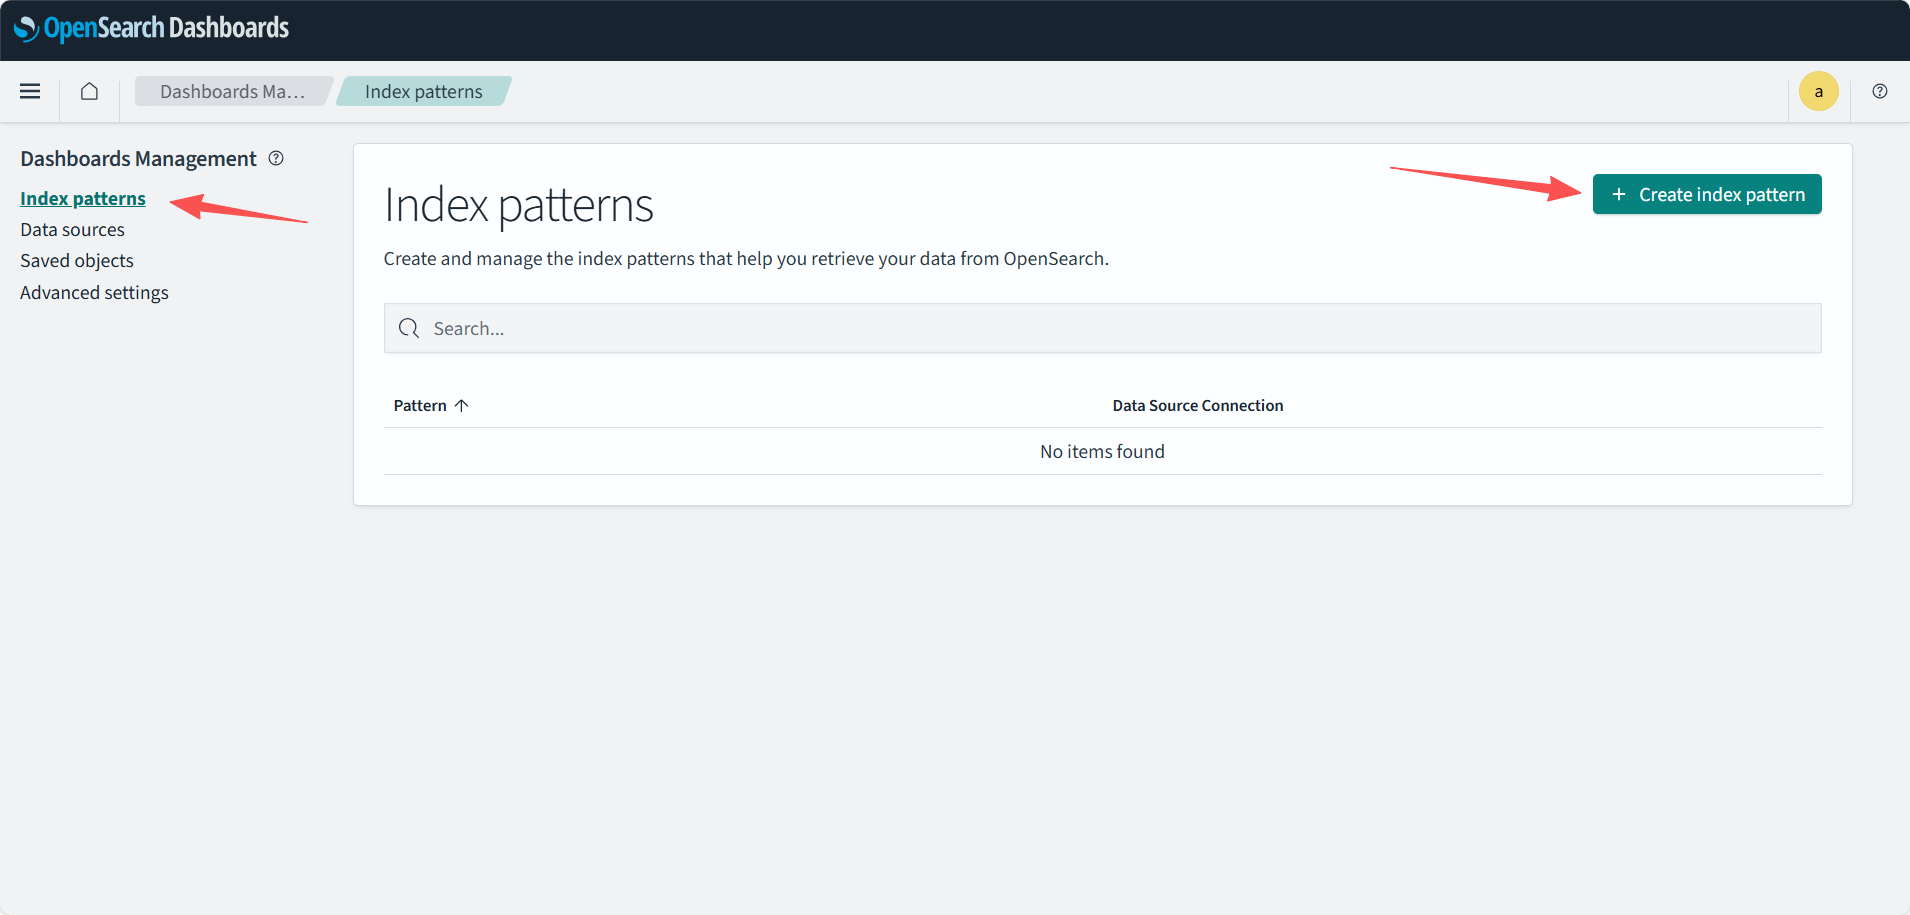Screen dimensions: 1910x915
Task: Focus the index pattern Search field
Action: (1102, 328)
